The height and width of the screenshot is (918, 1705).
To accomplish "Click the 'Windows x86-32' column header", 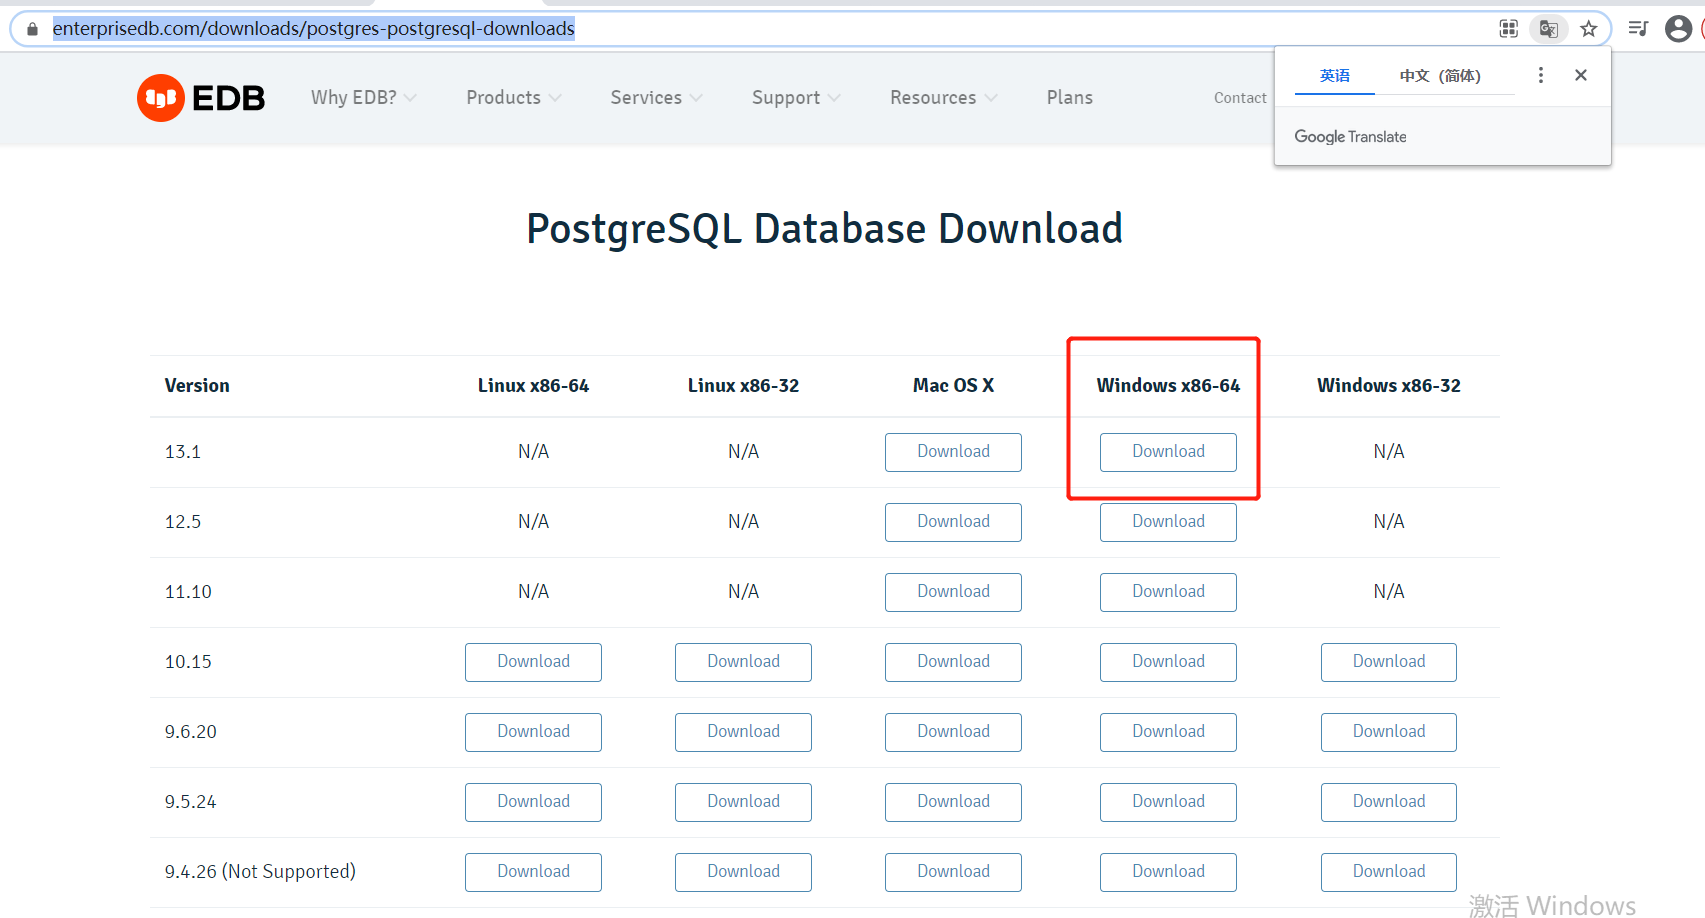I will (x=1389, y=386).
